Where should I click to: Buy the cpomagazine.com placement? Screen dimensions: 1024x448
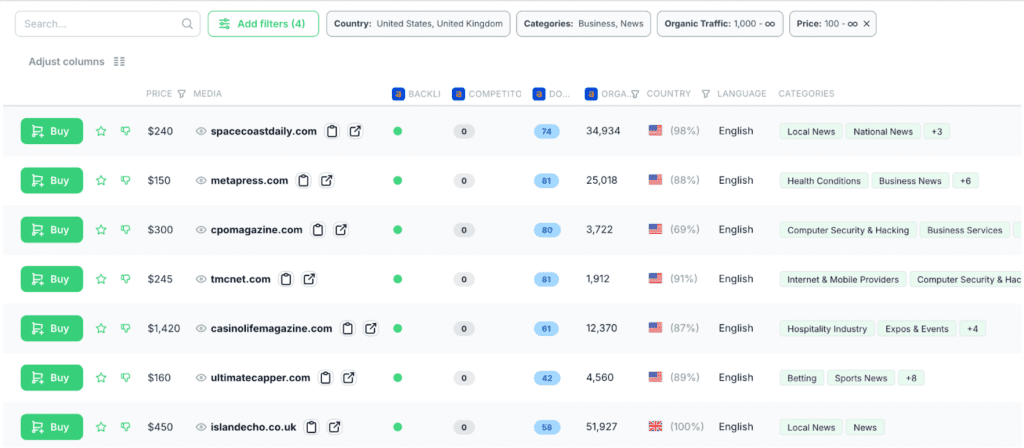52,230
